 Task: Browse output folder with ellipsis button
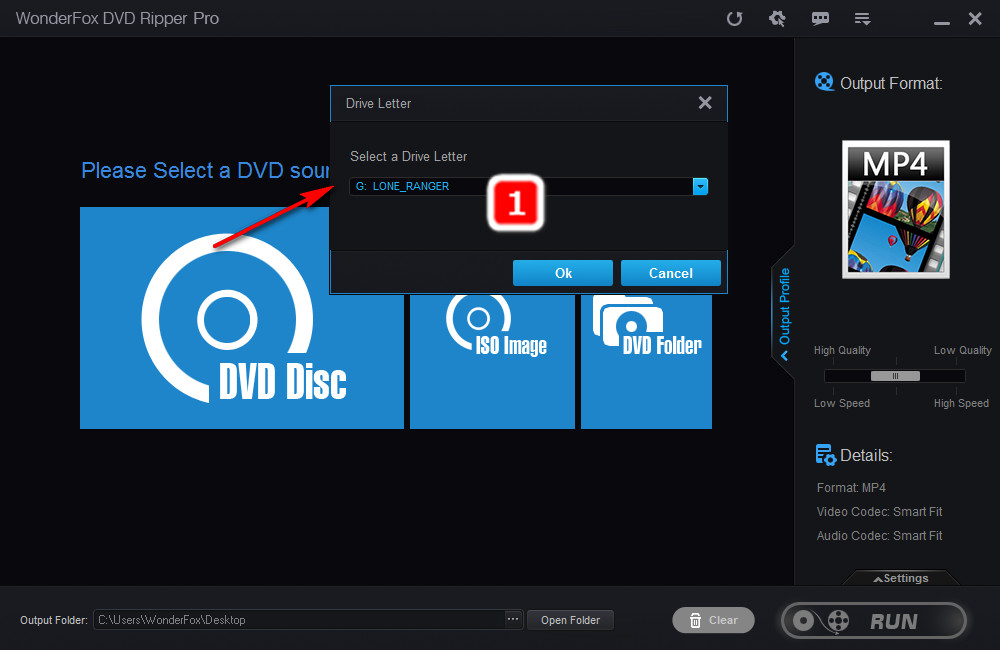point(513,619)
